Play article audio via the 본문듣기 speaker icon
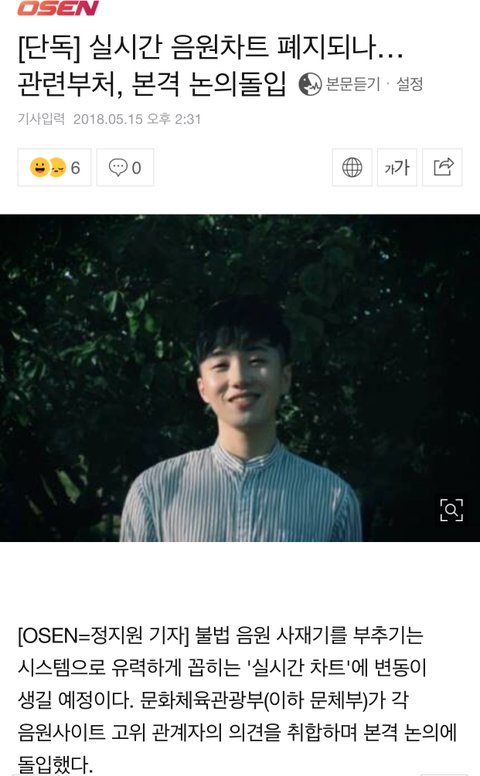The height and width of the screenshot is (776, 480). point(310,84)
